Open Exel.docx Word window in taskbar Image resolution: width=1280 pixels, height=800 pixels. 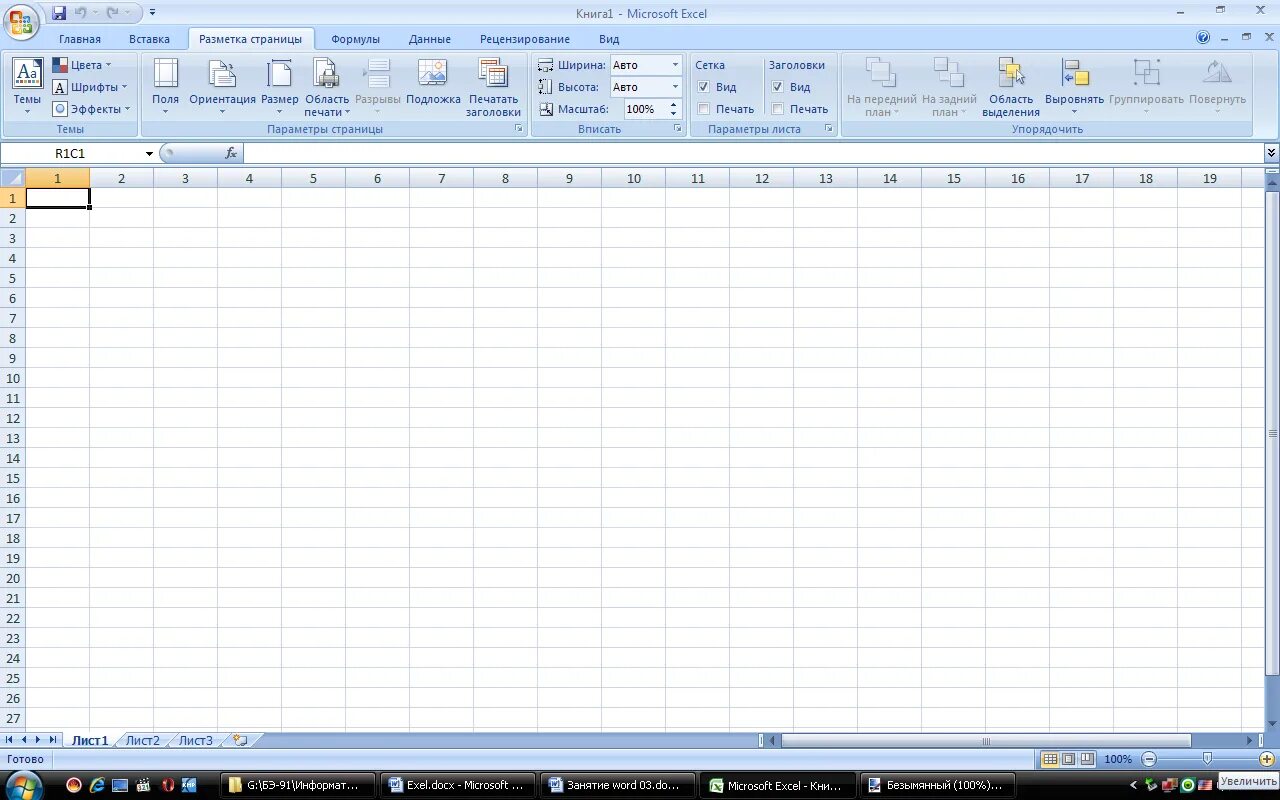[x=460, y=785]
